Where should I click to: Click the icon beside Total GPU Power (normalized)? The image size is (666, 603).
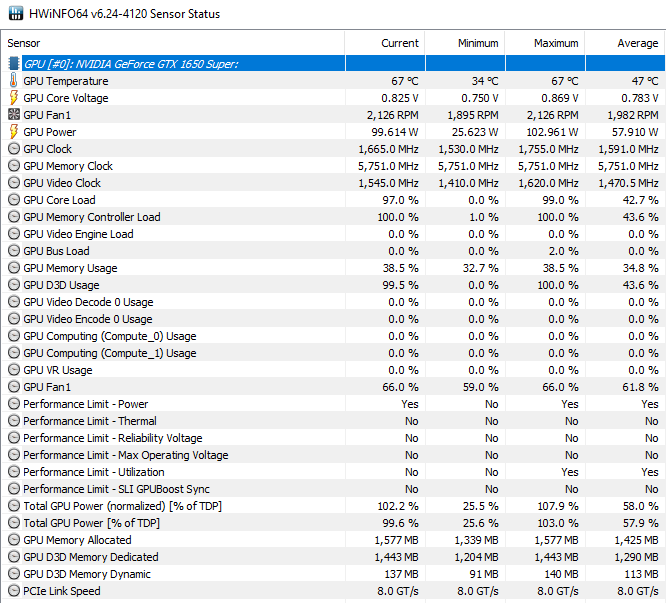tap(14, 505)
